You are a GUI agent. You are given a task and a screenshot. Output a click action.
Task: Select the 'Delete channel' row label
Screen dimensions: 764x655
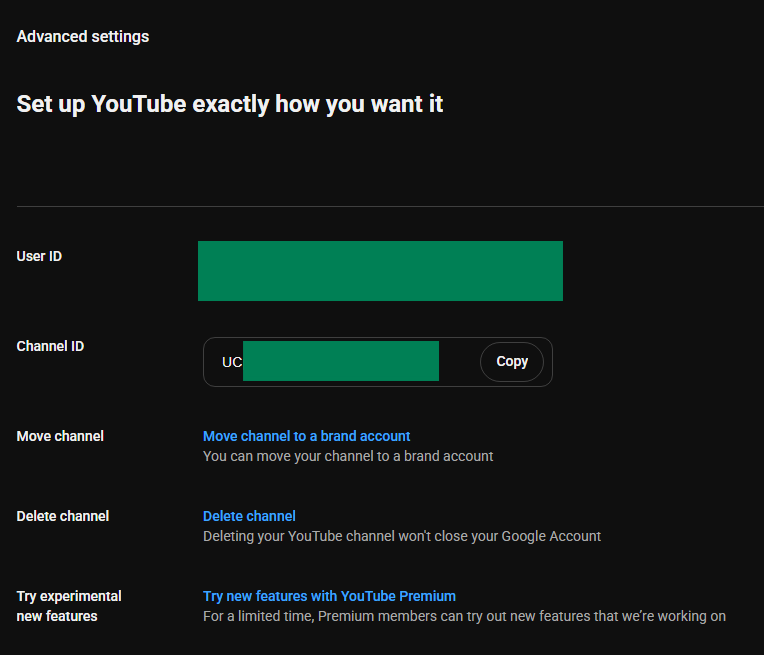point(63,516)
